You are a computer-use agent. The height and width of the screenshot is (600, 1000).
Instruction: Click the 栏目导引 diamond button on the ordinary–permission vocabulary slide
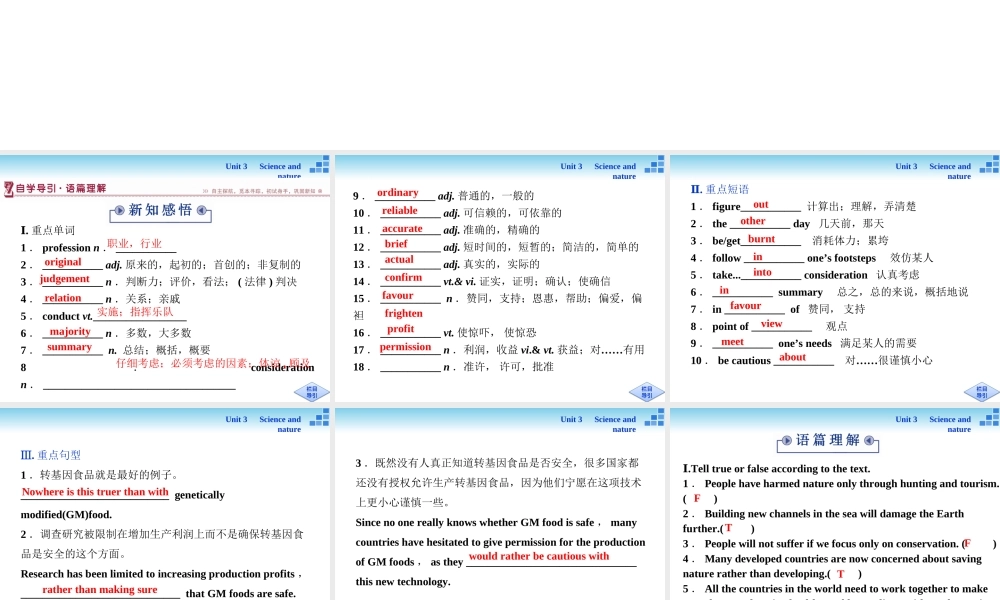point(647,391)
